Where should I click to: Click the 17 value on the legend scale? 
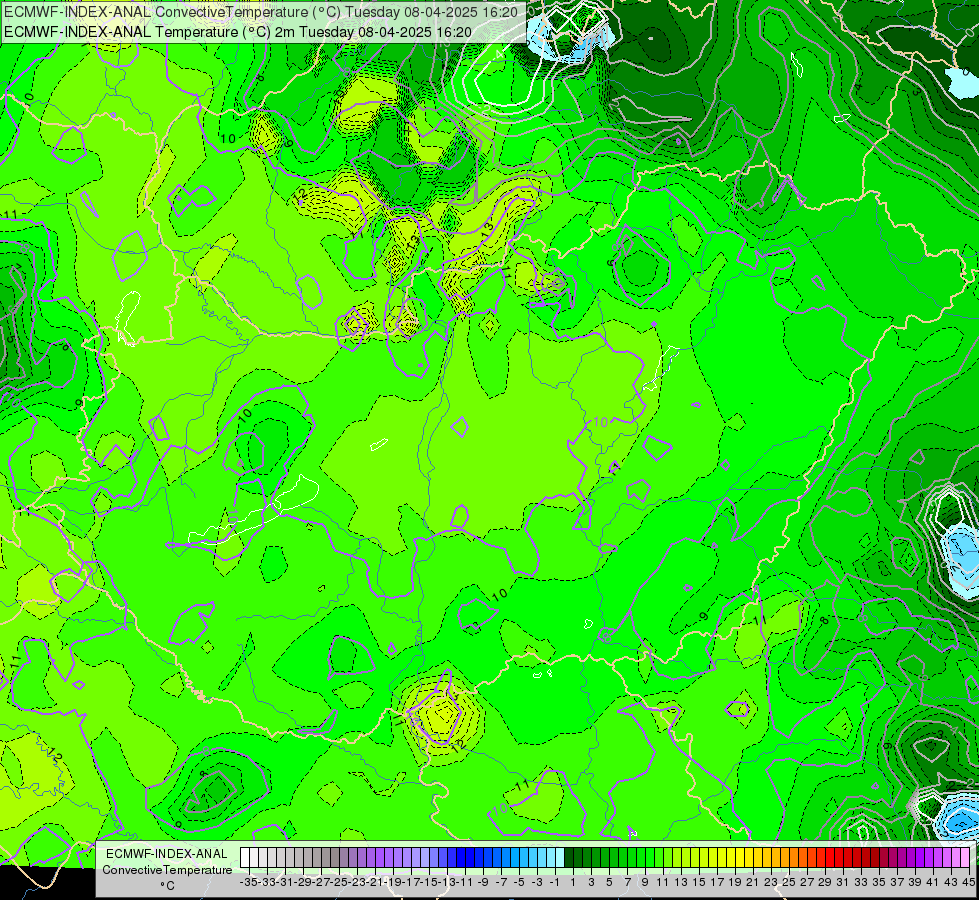click(x=717, y=882)
